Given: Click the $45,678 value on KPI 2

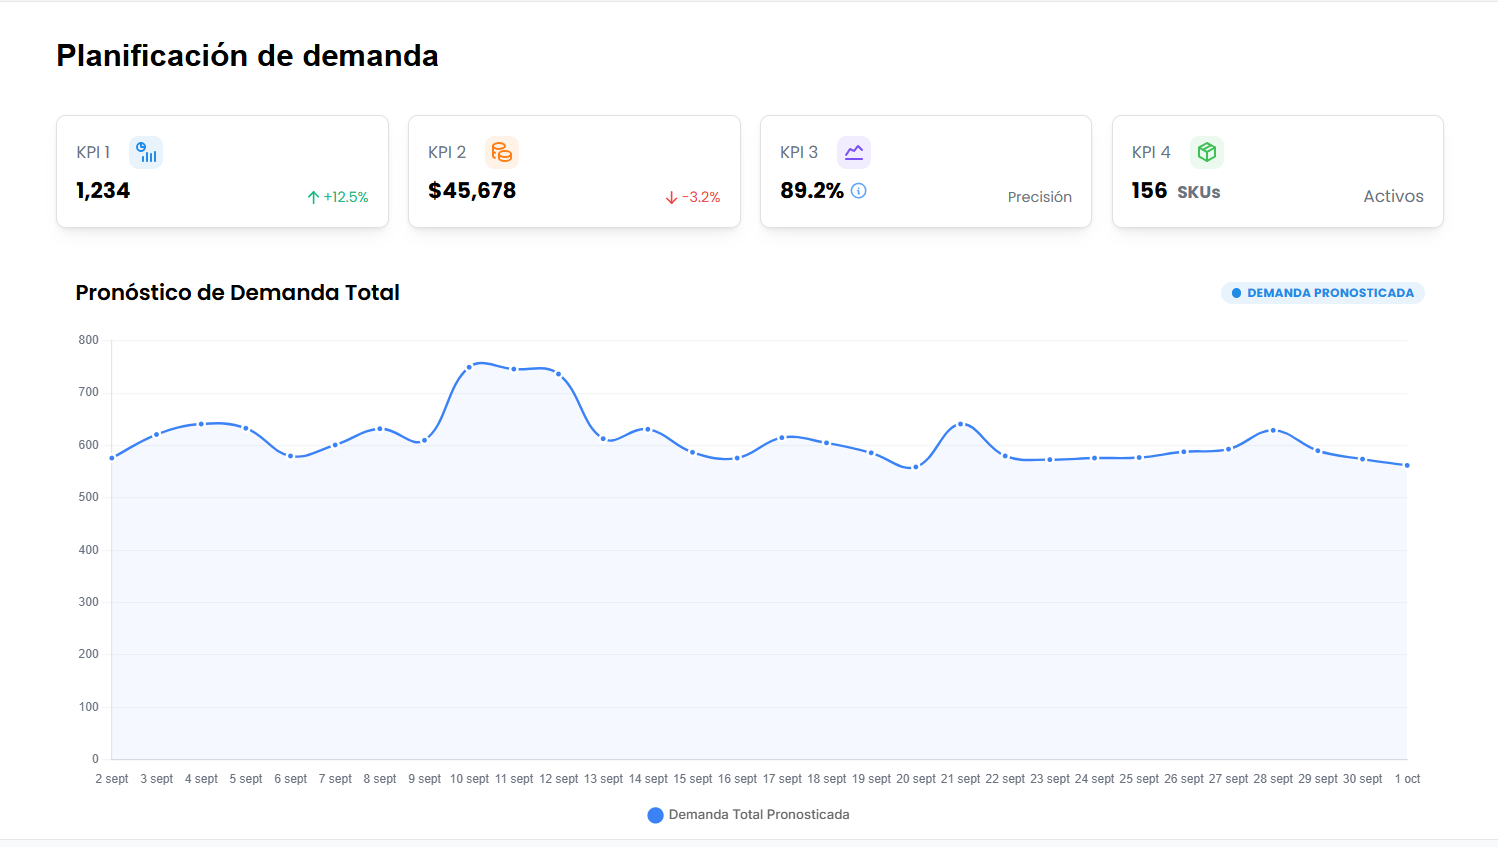Looking at the screenshot, I should tap(472, 190).
